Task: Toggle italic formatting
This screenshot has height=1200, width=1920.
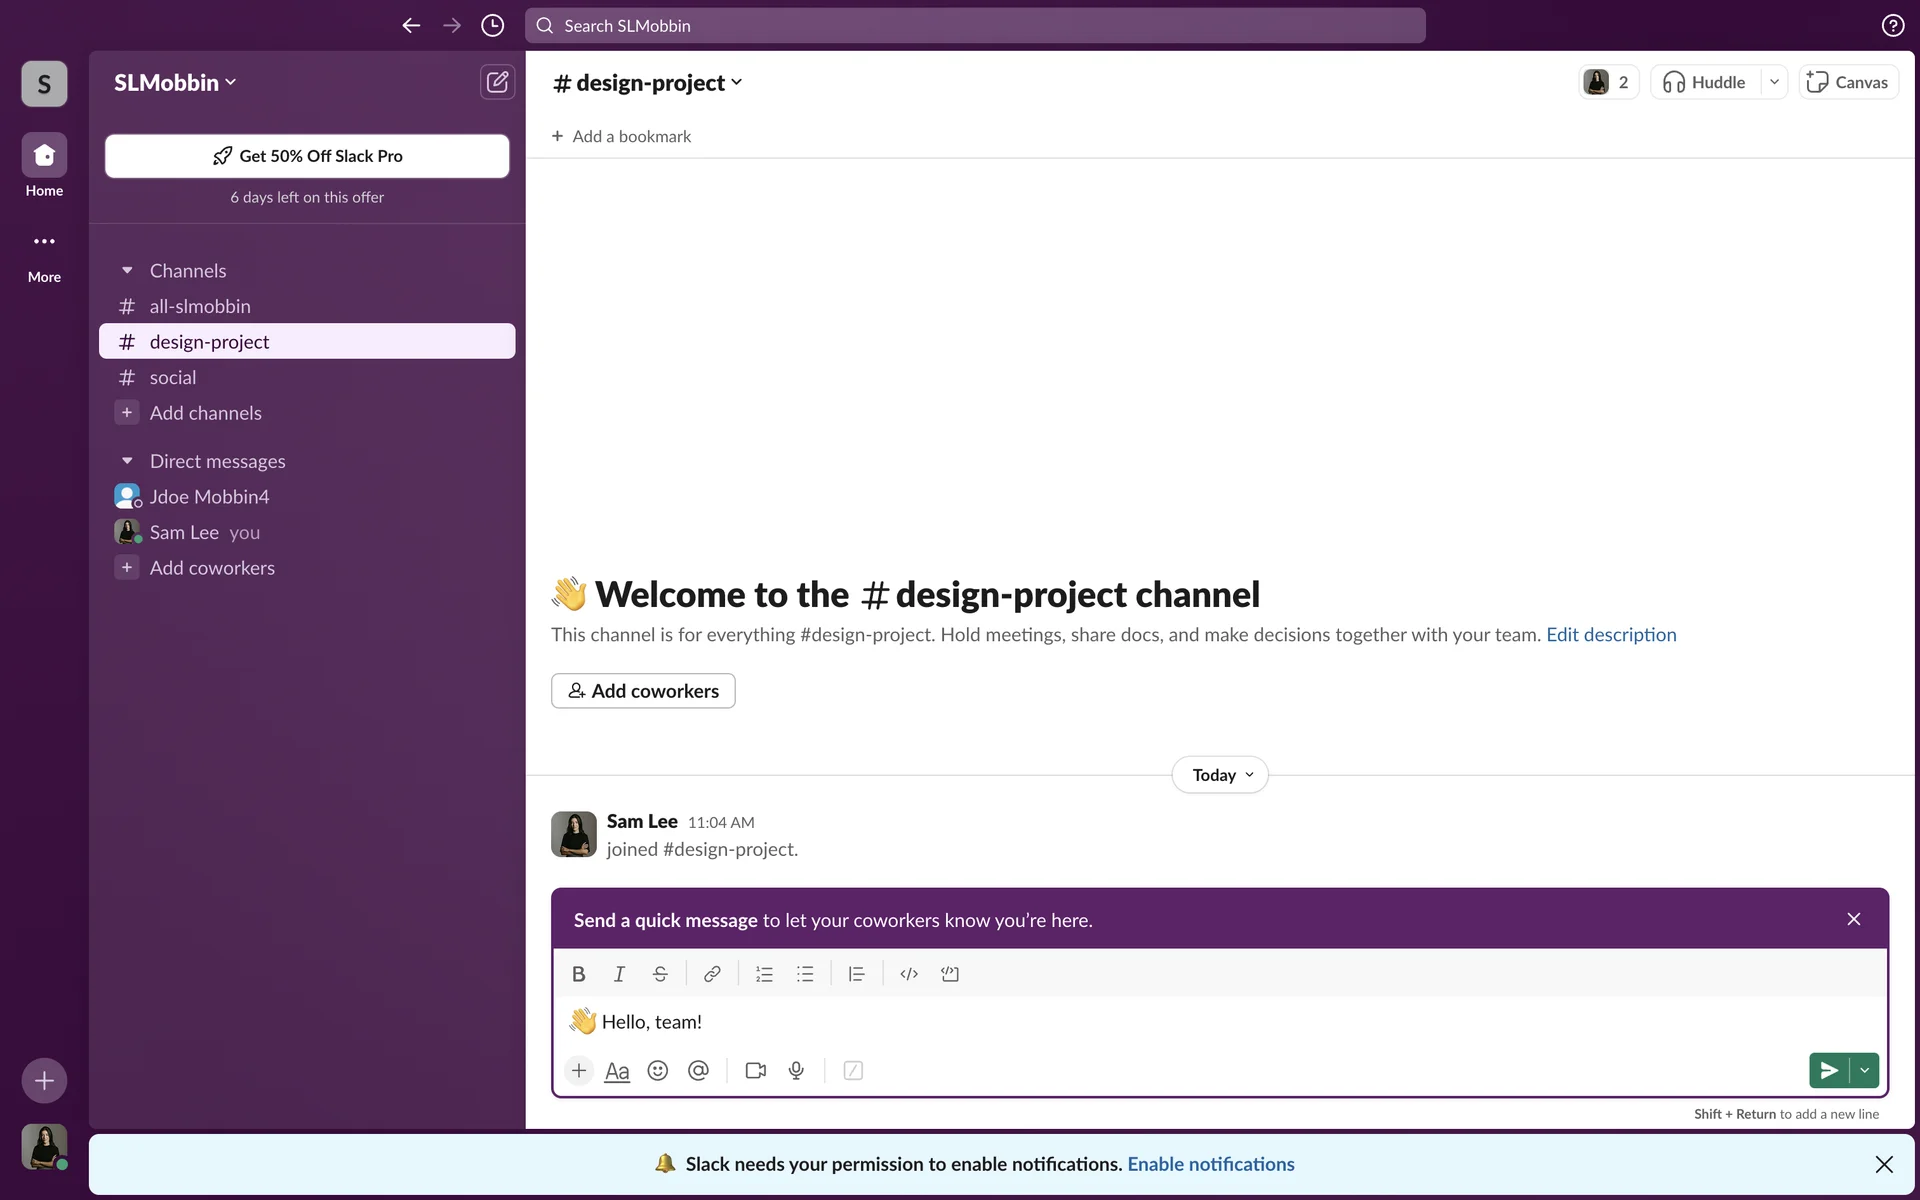Action: pos(619,974)
